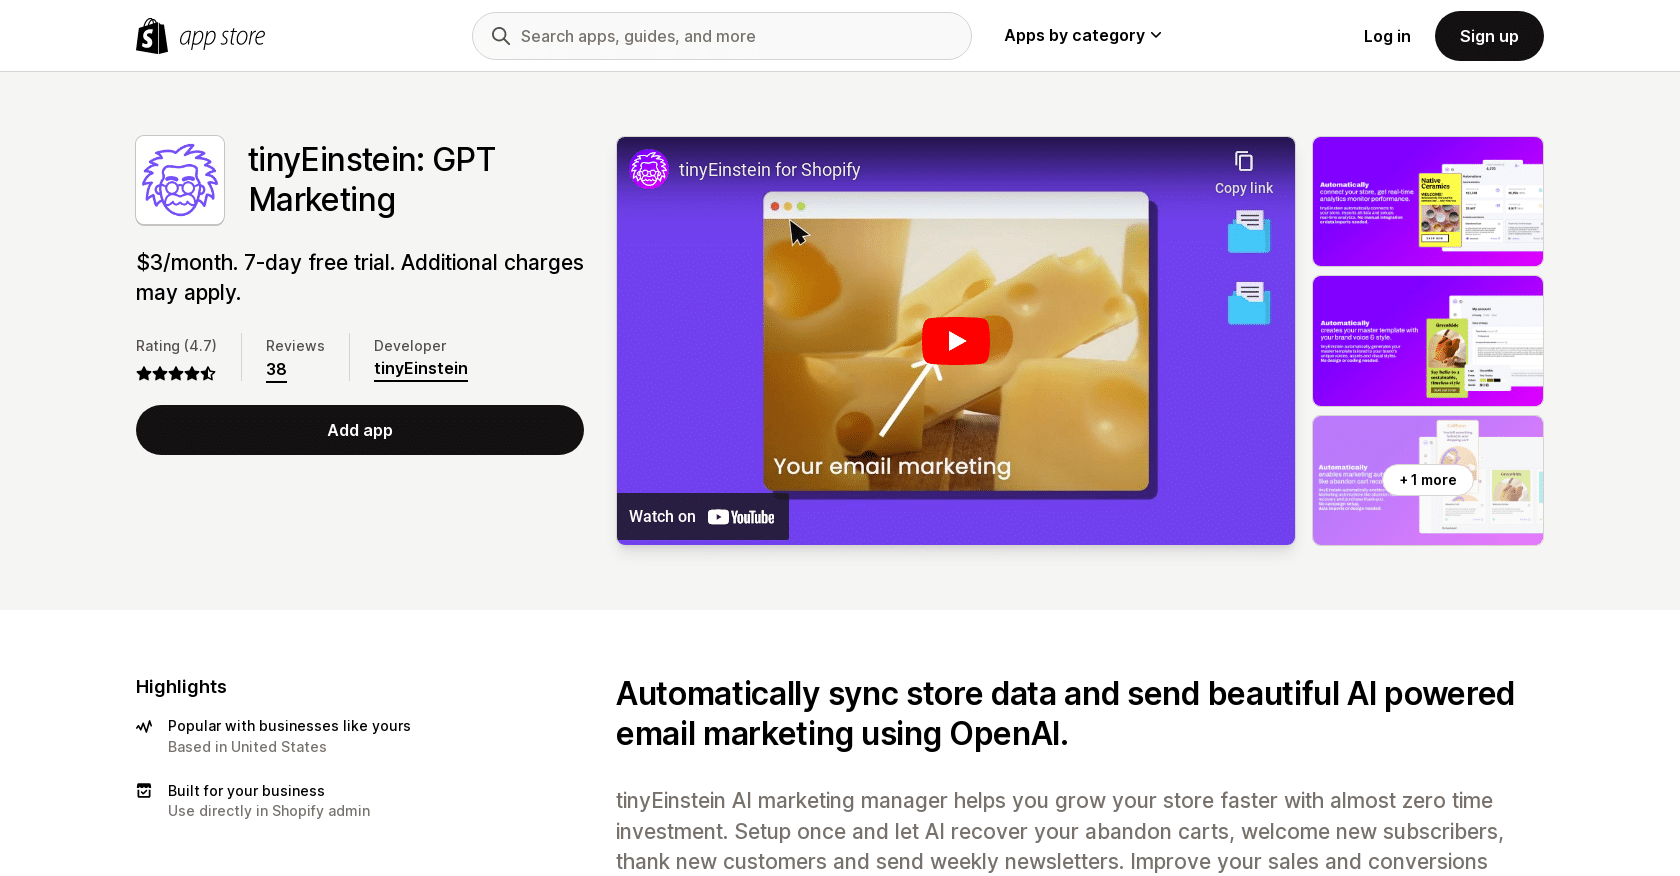
Task: Click the tinyEinstein channel avatar in video
Action: click(x=649, y=170)
